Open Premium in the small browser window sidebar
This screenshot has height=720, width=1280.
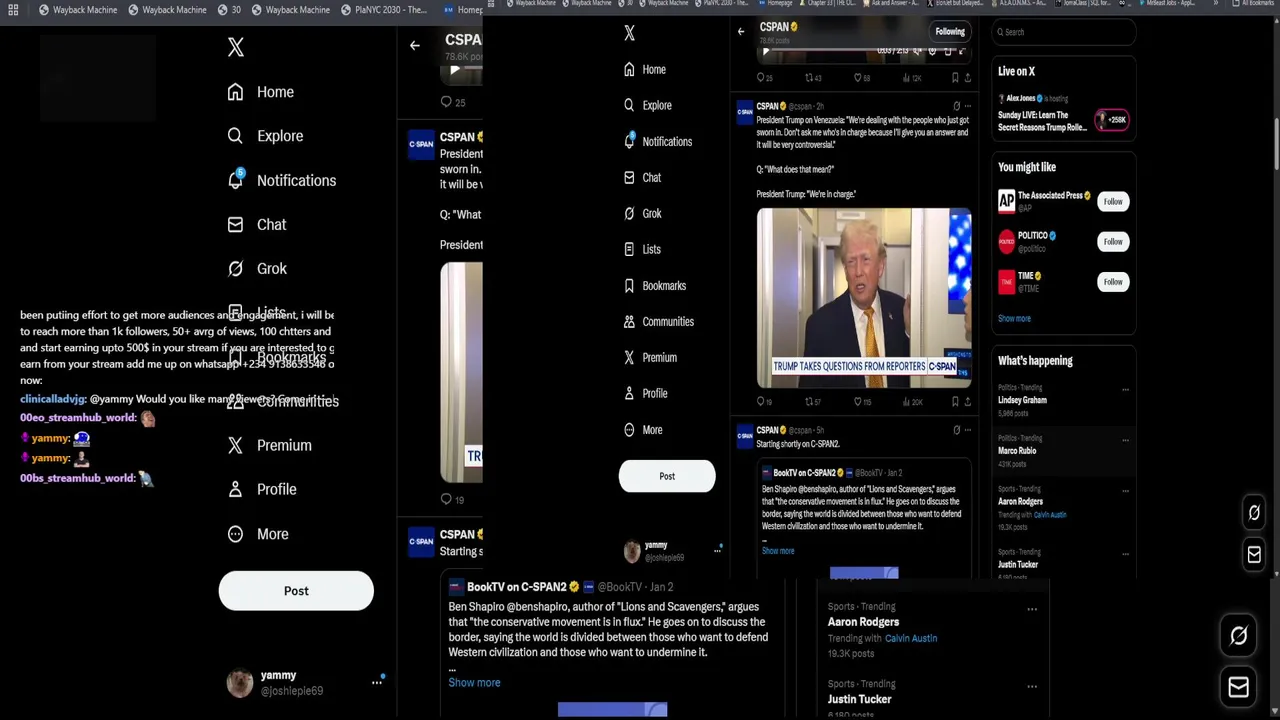click(650, 357)
